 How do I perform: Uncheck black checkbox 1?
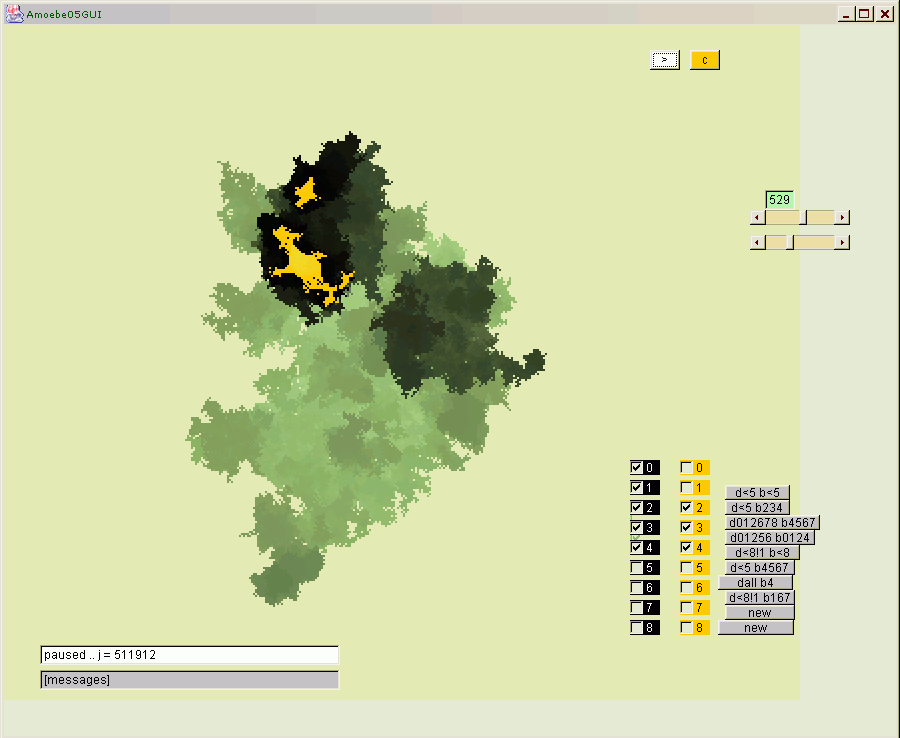[x=636, y=487]
